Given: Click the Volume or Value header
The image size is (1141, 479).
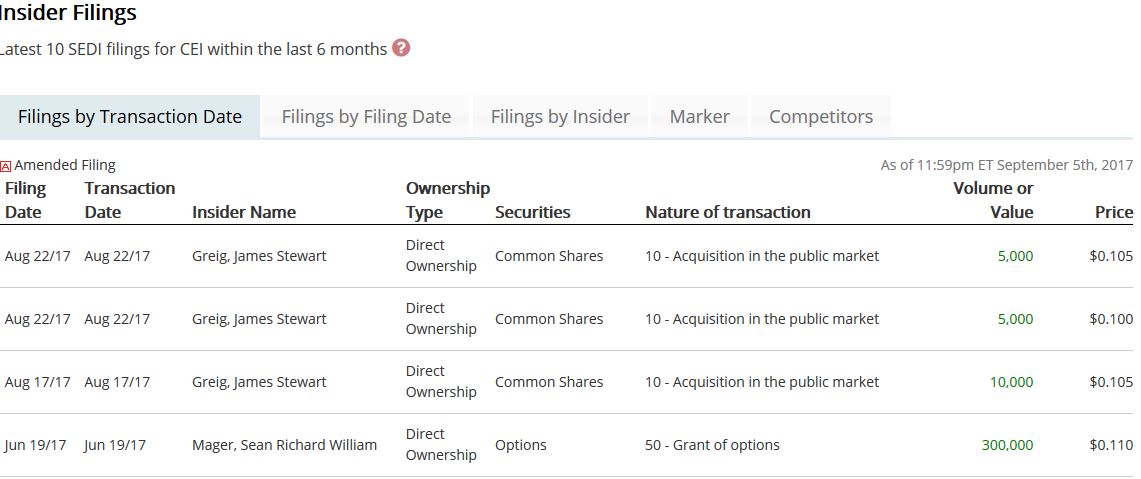Looking at the screenshot, I should coord(993,200).
